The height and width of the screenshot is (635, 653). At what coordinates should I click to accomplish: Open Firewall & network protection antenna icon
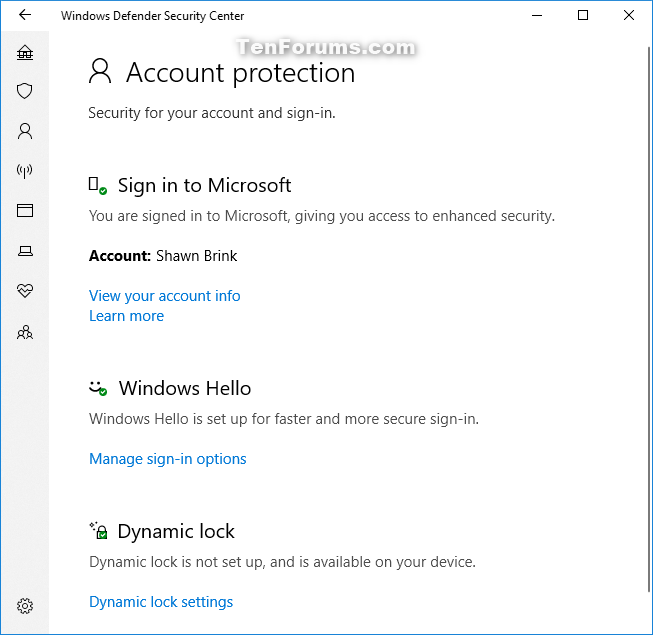25,171
